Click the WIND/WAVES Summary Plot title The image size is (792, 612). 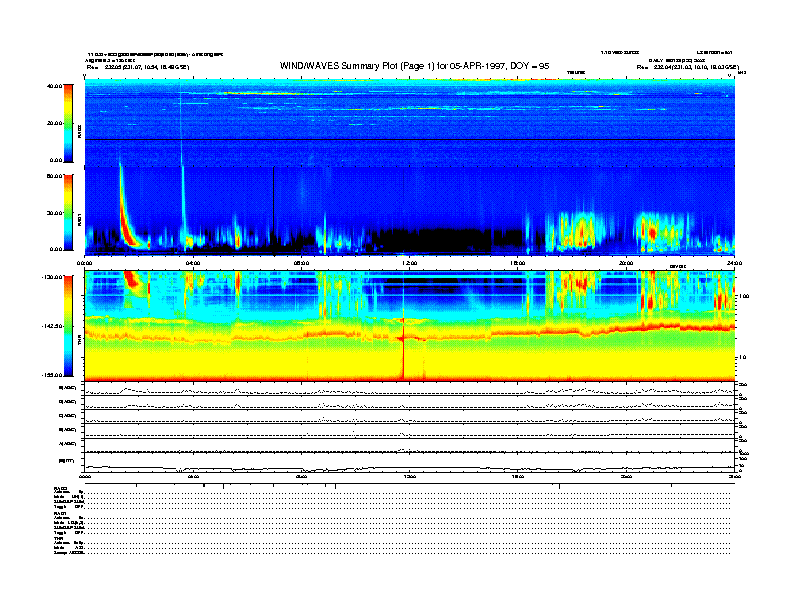coord(415,66)
